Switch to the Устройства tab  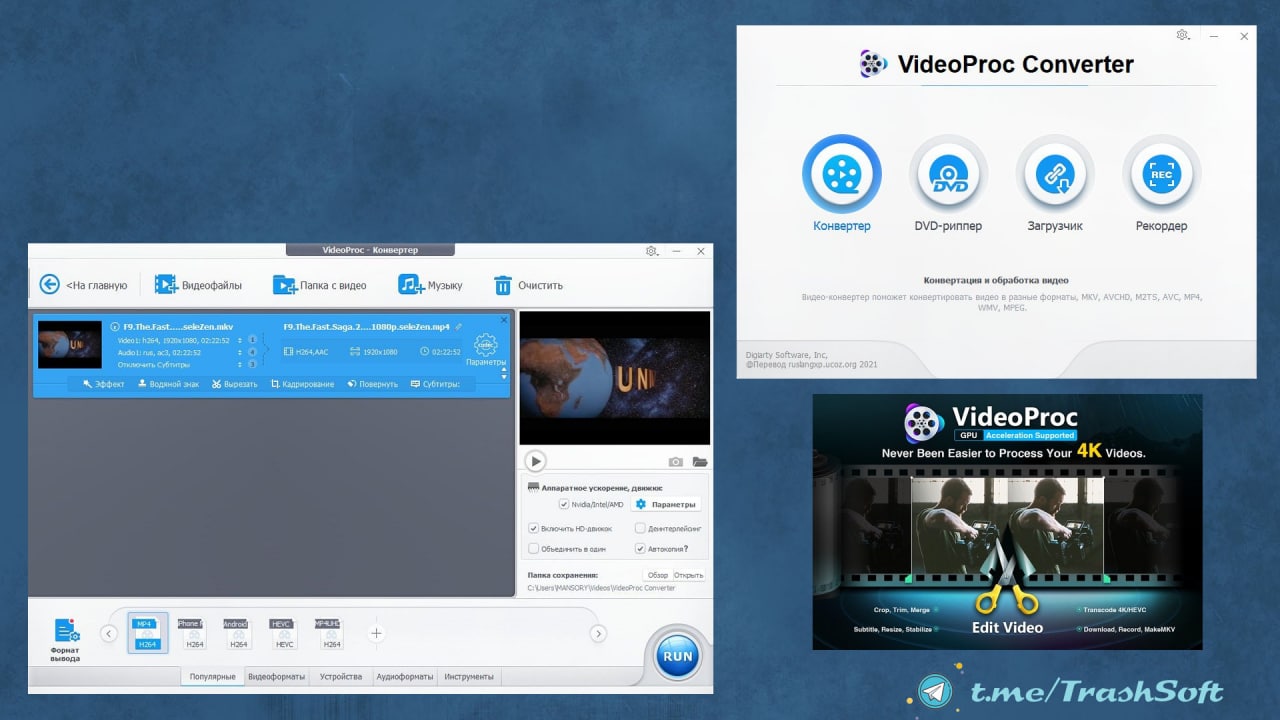tap(341, 677)
